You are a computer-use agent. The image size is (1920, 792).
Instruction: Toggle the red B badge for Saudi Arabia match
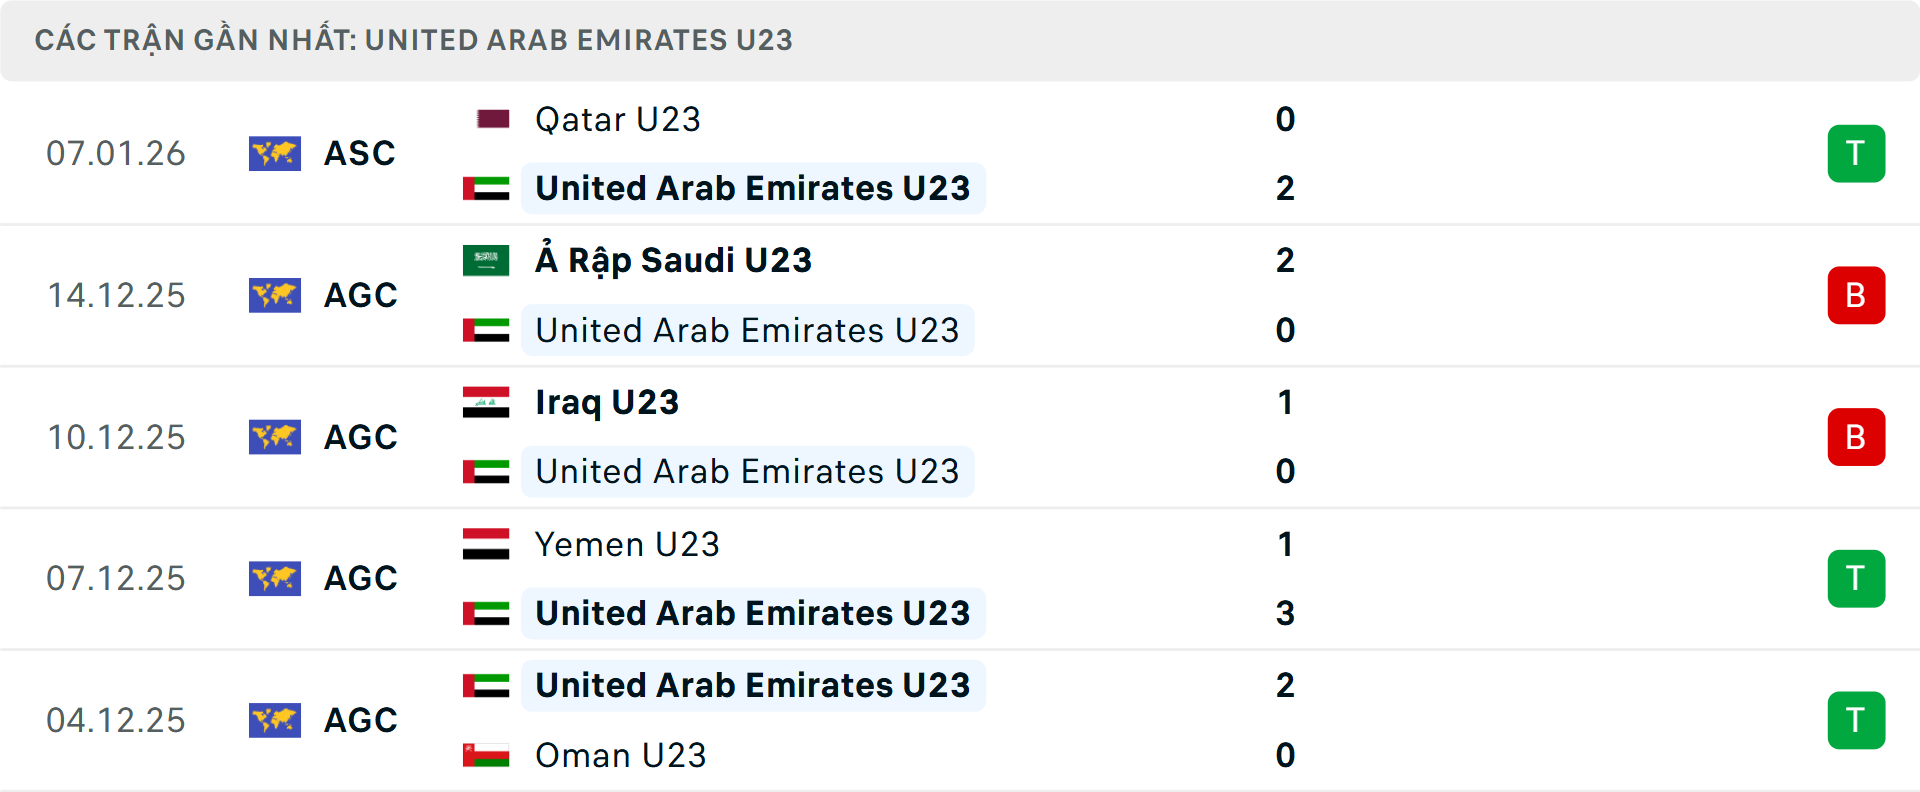point(1856,295)
